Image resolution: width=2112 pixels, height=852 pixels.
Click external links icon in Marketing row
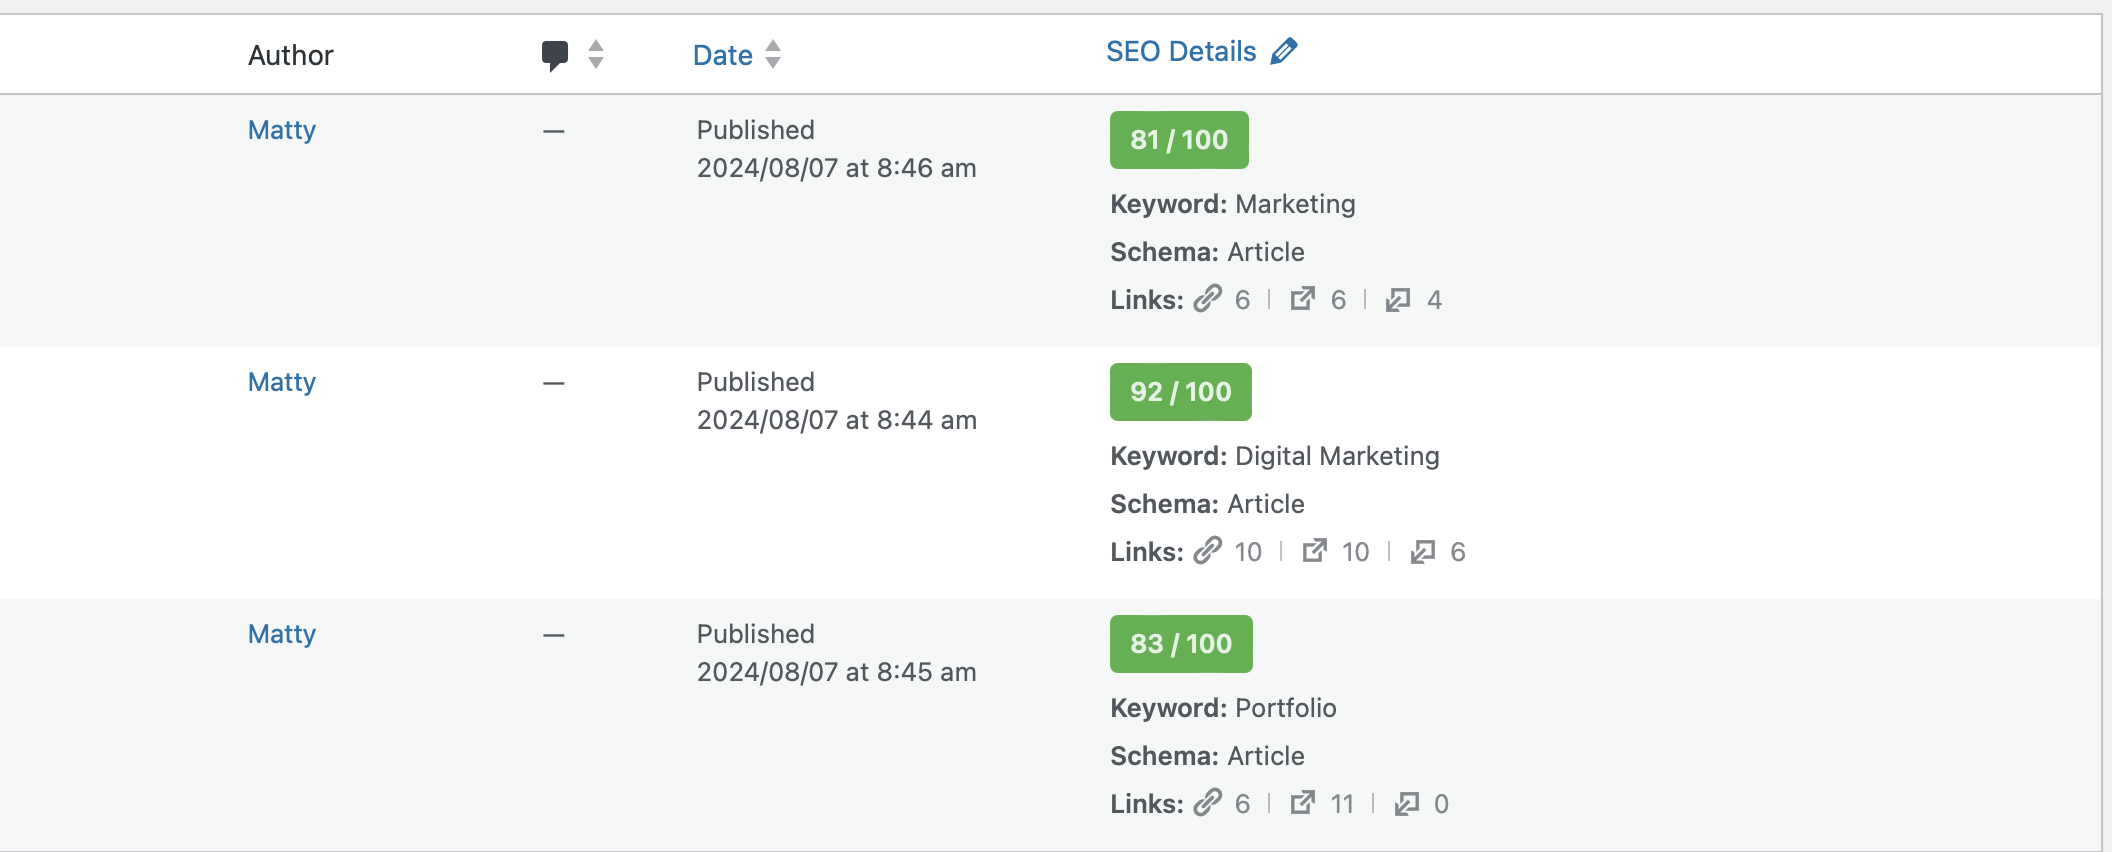1303,299
